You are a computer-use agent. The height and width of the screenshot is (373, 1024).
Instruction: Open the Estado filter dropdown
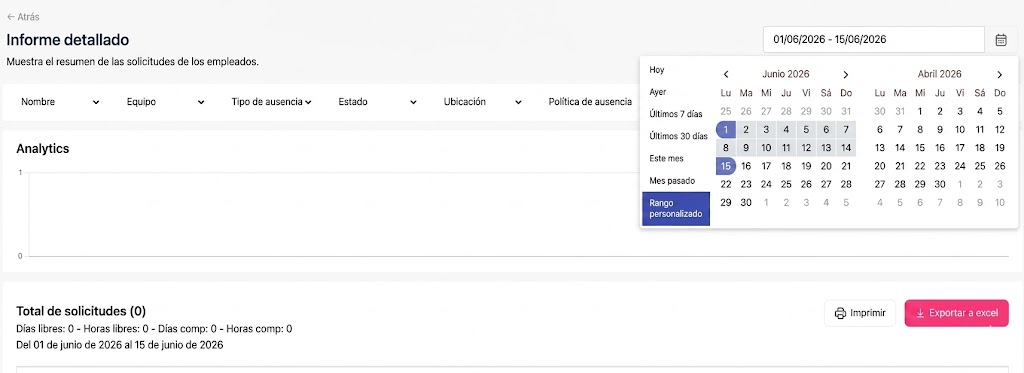point(377,102)
